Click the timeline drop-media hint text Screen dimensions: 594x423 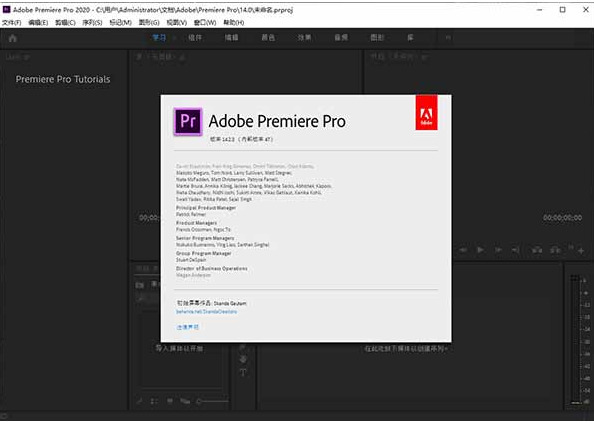click(406, 349)
